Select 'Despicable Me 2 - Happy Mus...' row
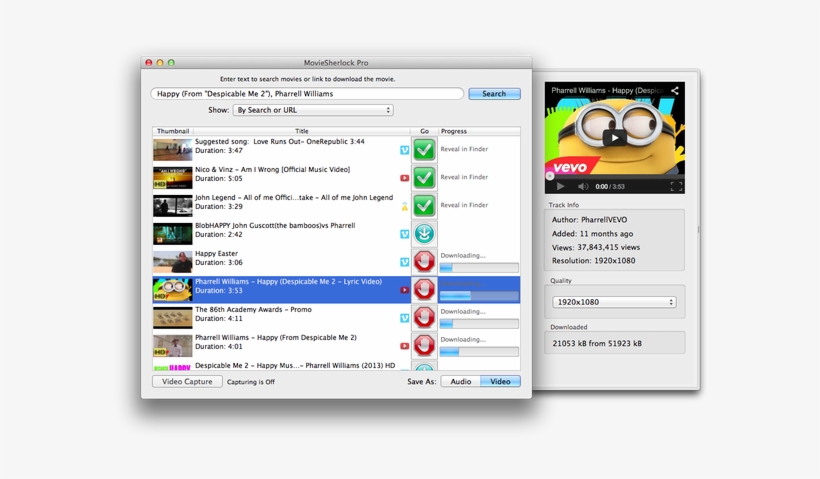The image size is (820, 479). (336, 366)
